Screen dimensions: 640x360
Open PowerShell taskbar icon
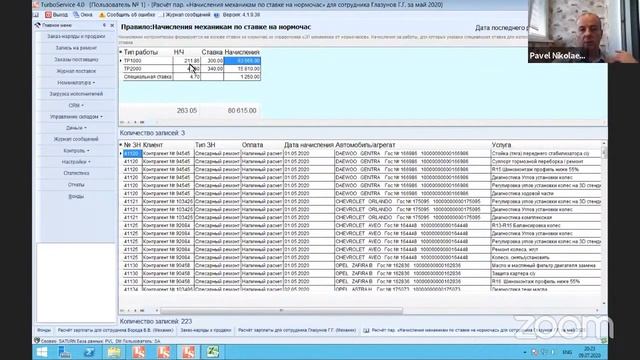click(x=89, y=352)
